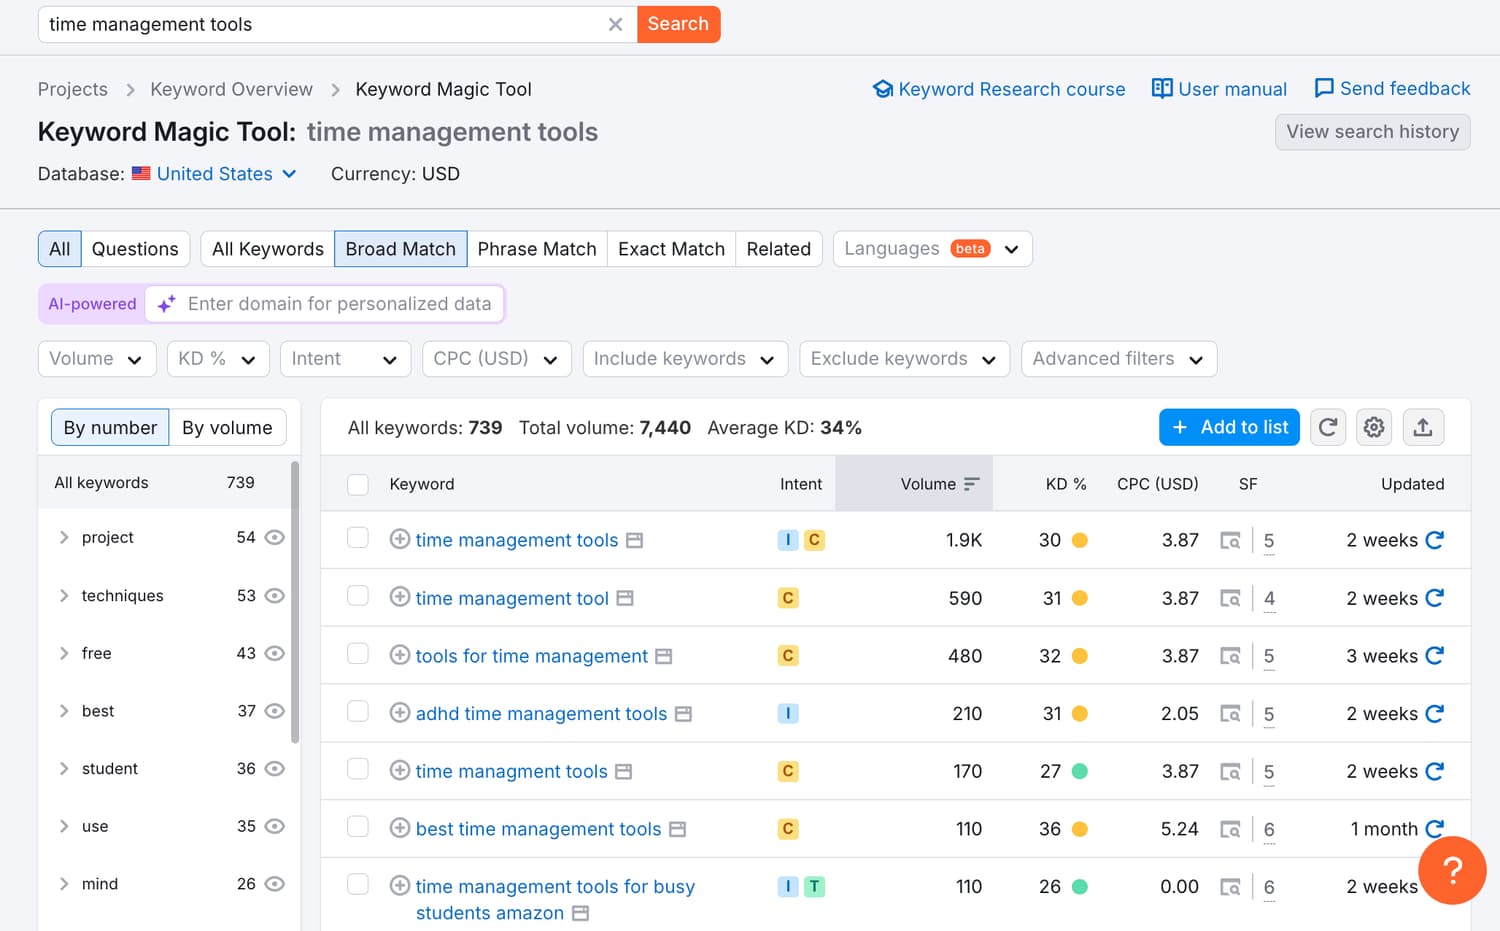
Task: Toggle the eye icon for 'student' group
Action: [x=275, y=769]
